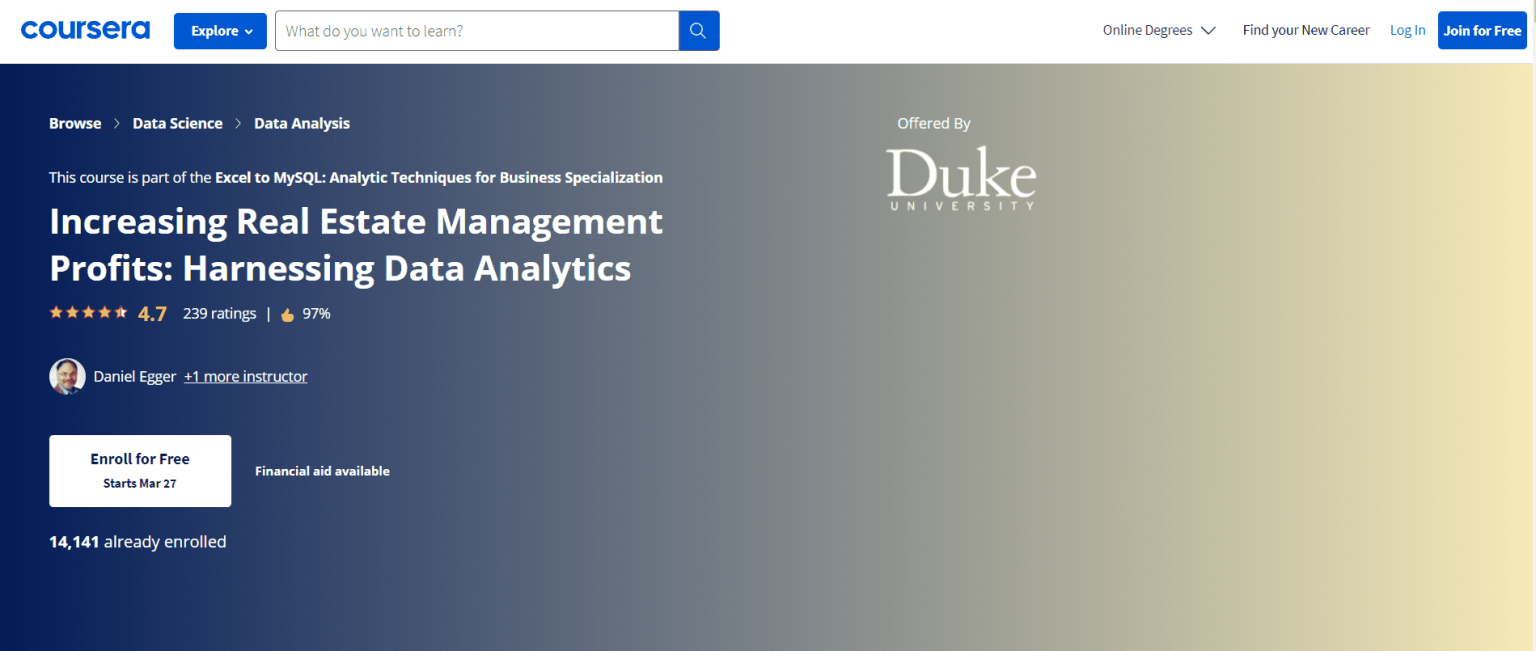The height and width of the screenshot is (651, 1536).
Task: Select the Data Analysis breadcrumb
Action: click(x=302, y=123)
